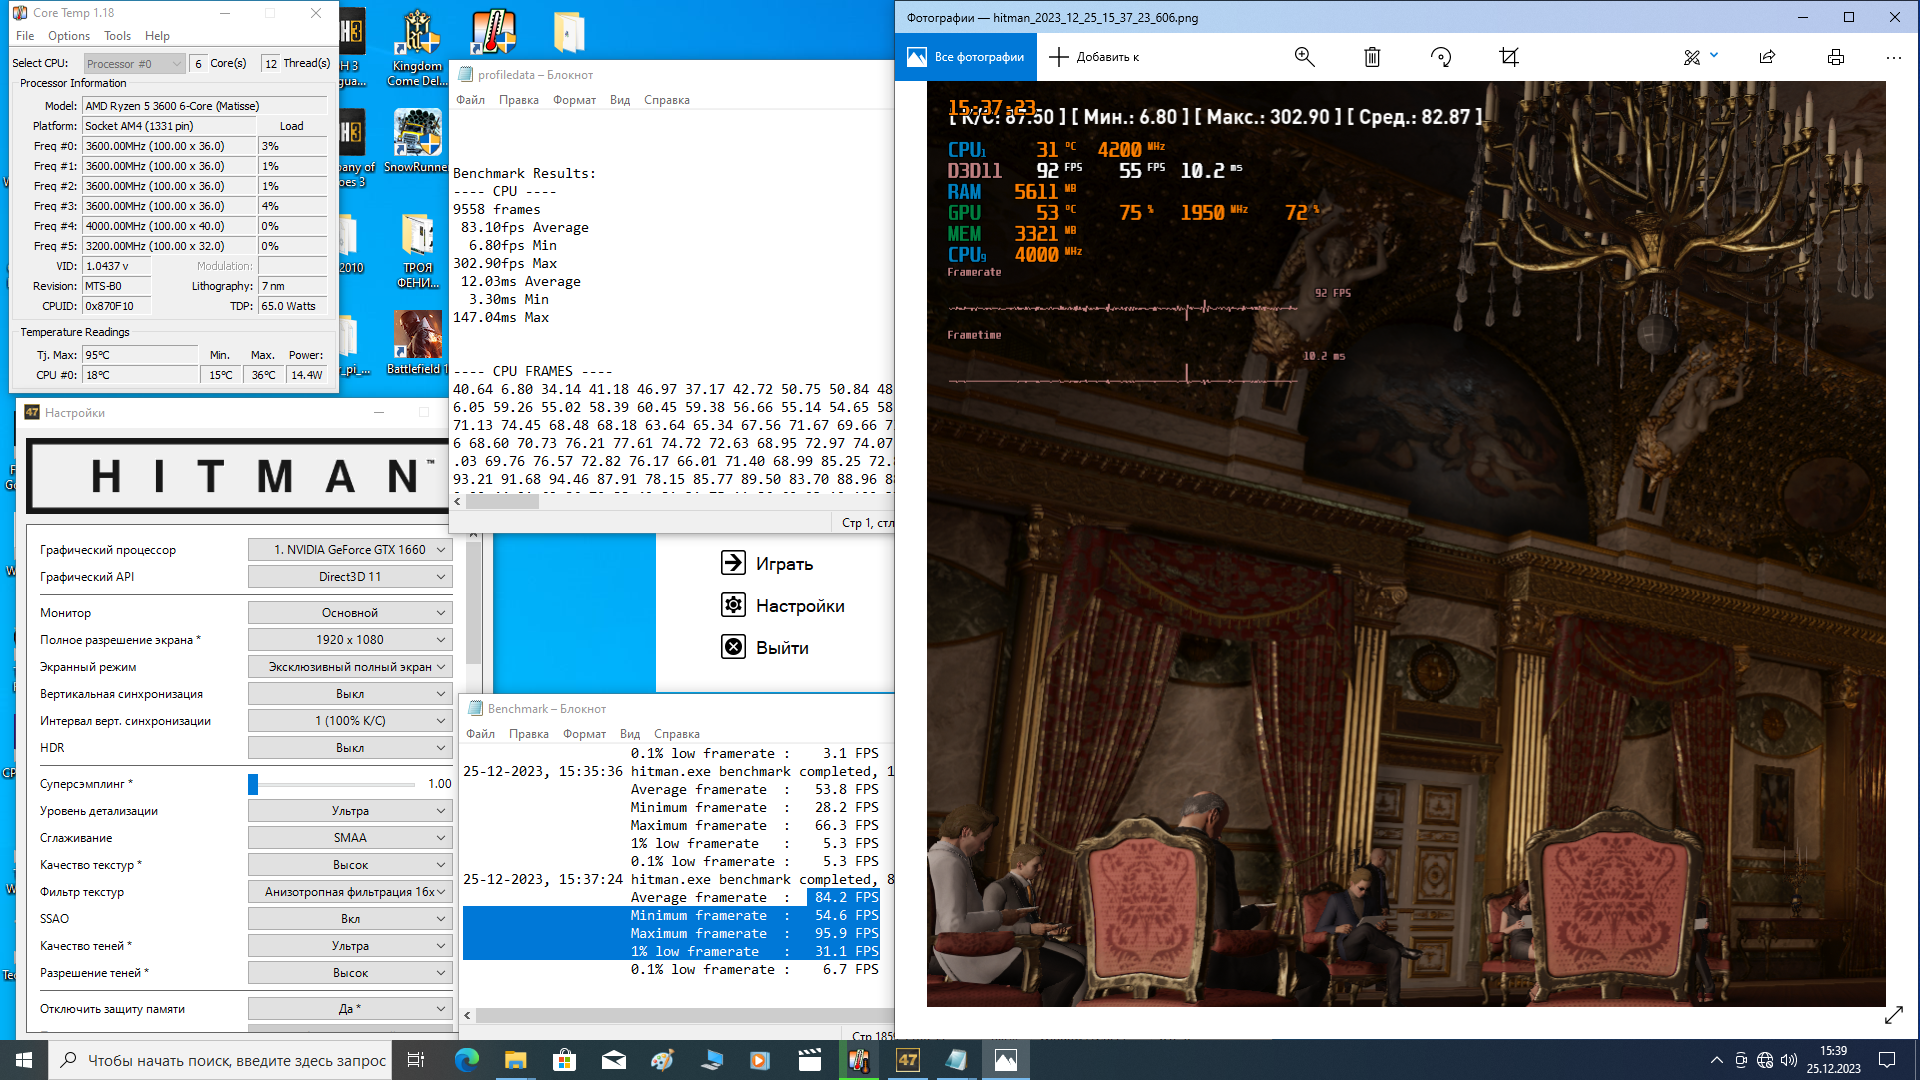Click Все фотографии button in Photos
Screen dimensions: 1920x1080
point(965,57)
